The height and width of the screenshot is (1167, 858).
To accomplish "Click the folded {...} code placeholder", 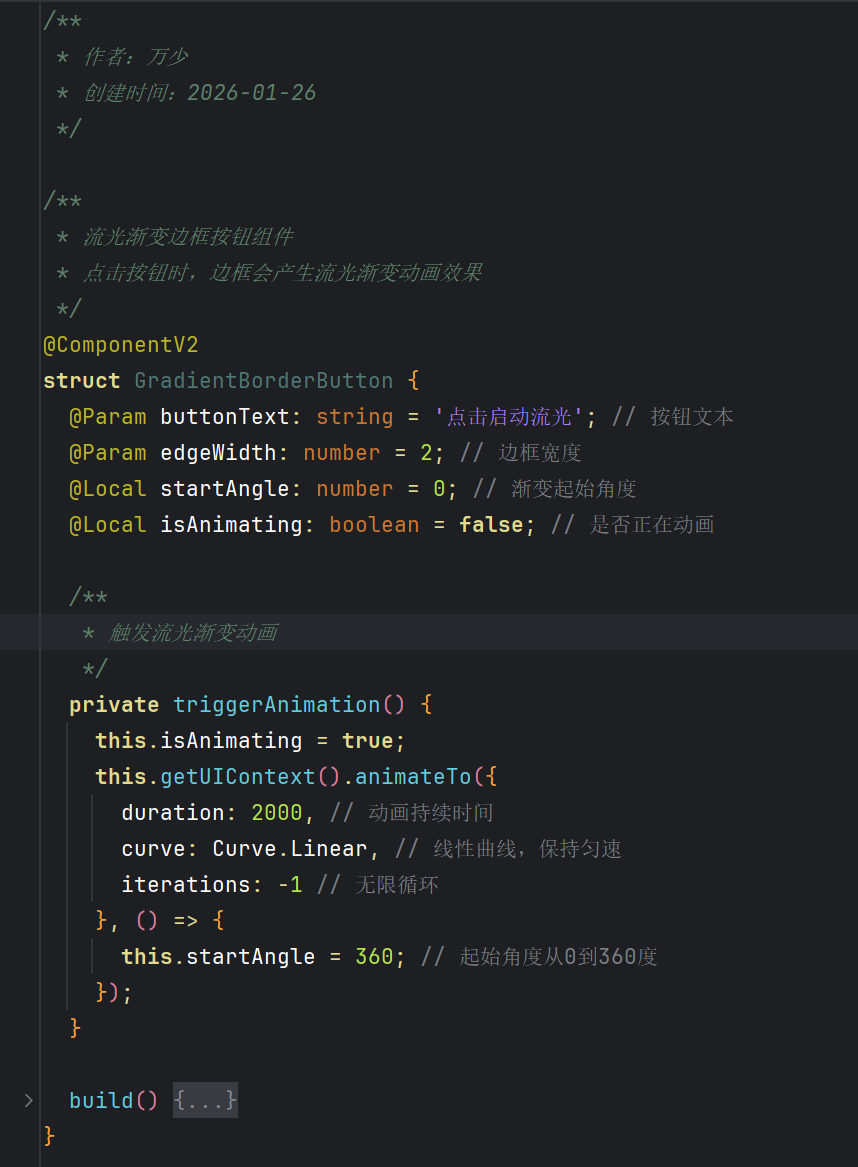I will [x=205, y=1100].
